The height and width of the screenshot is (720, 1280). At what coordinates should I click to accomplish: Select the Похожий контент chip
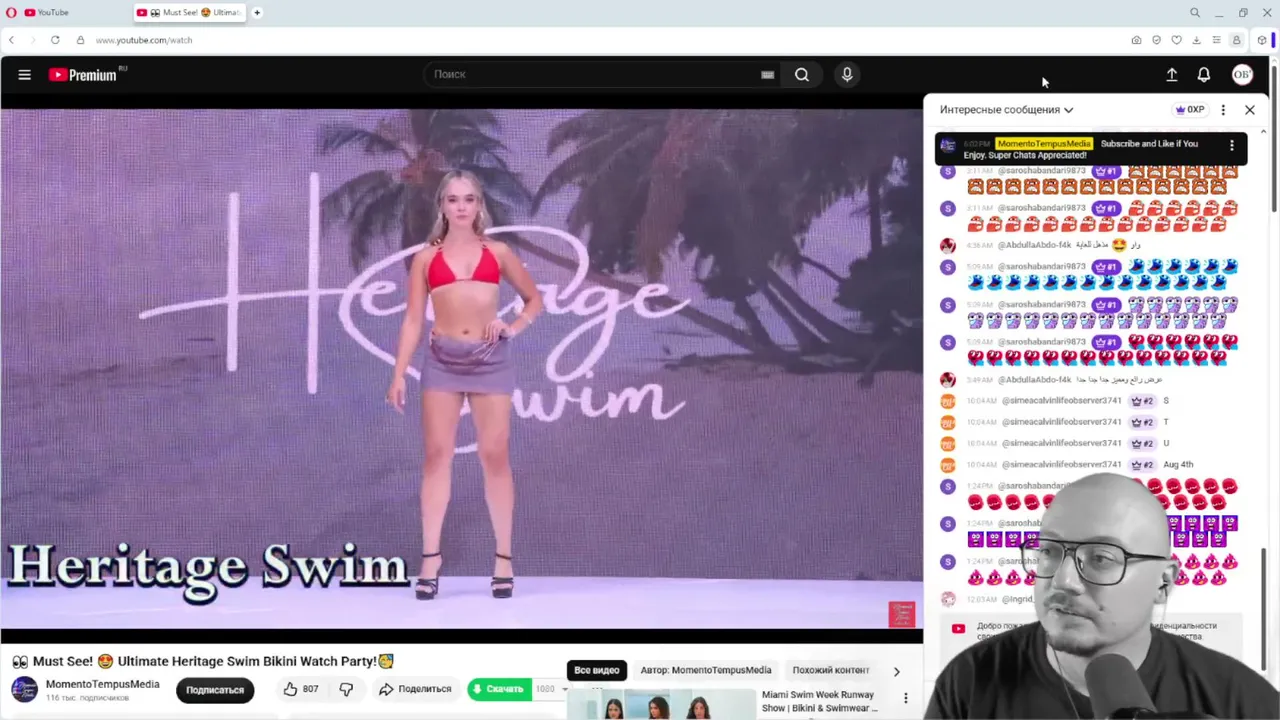(831, 670)
